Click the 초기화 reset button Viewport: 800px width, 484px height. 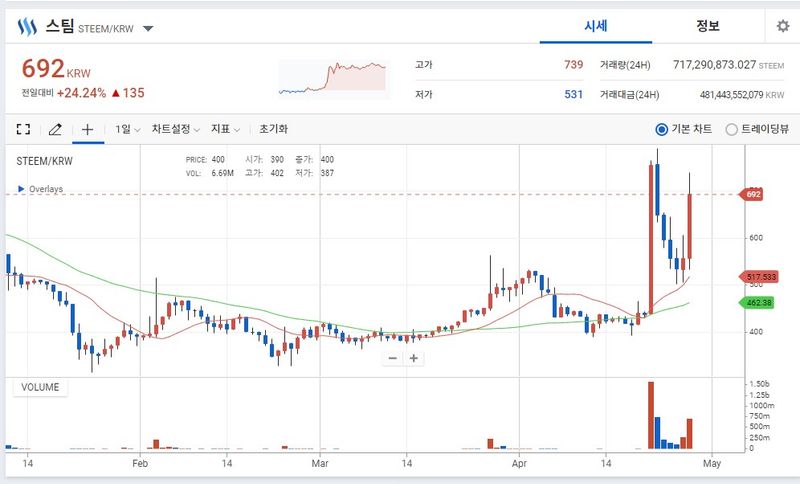[x=273, y=130]
